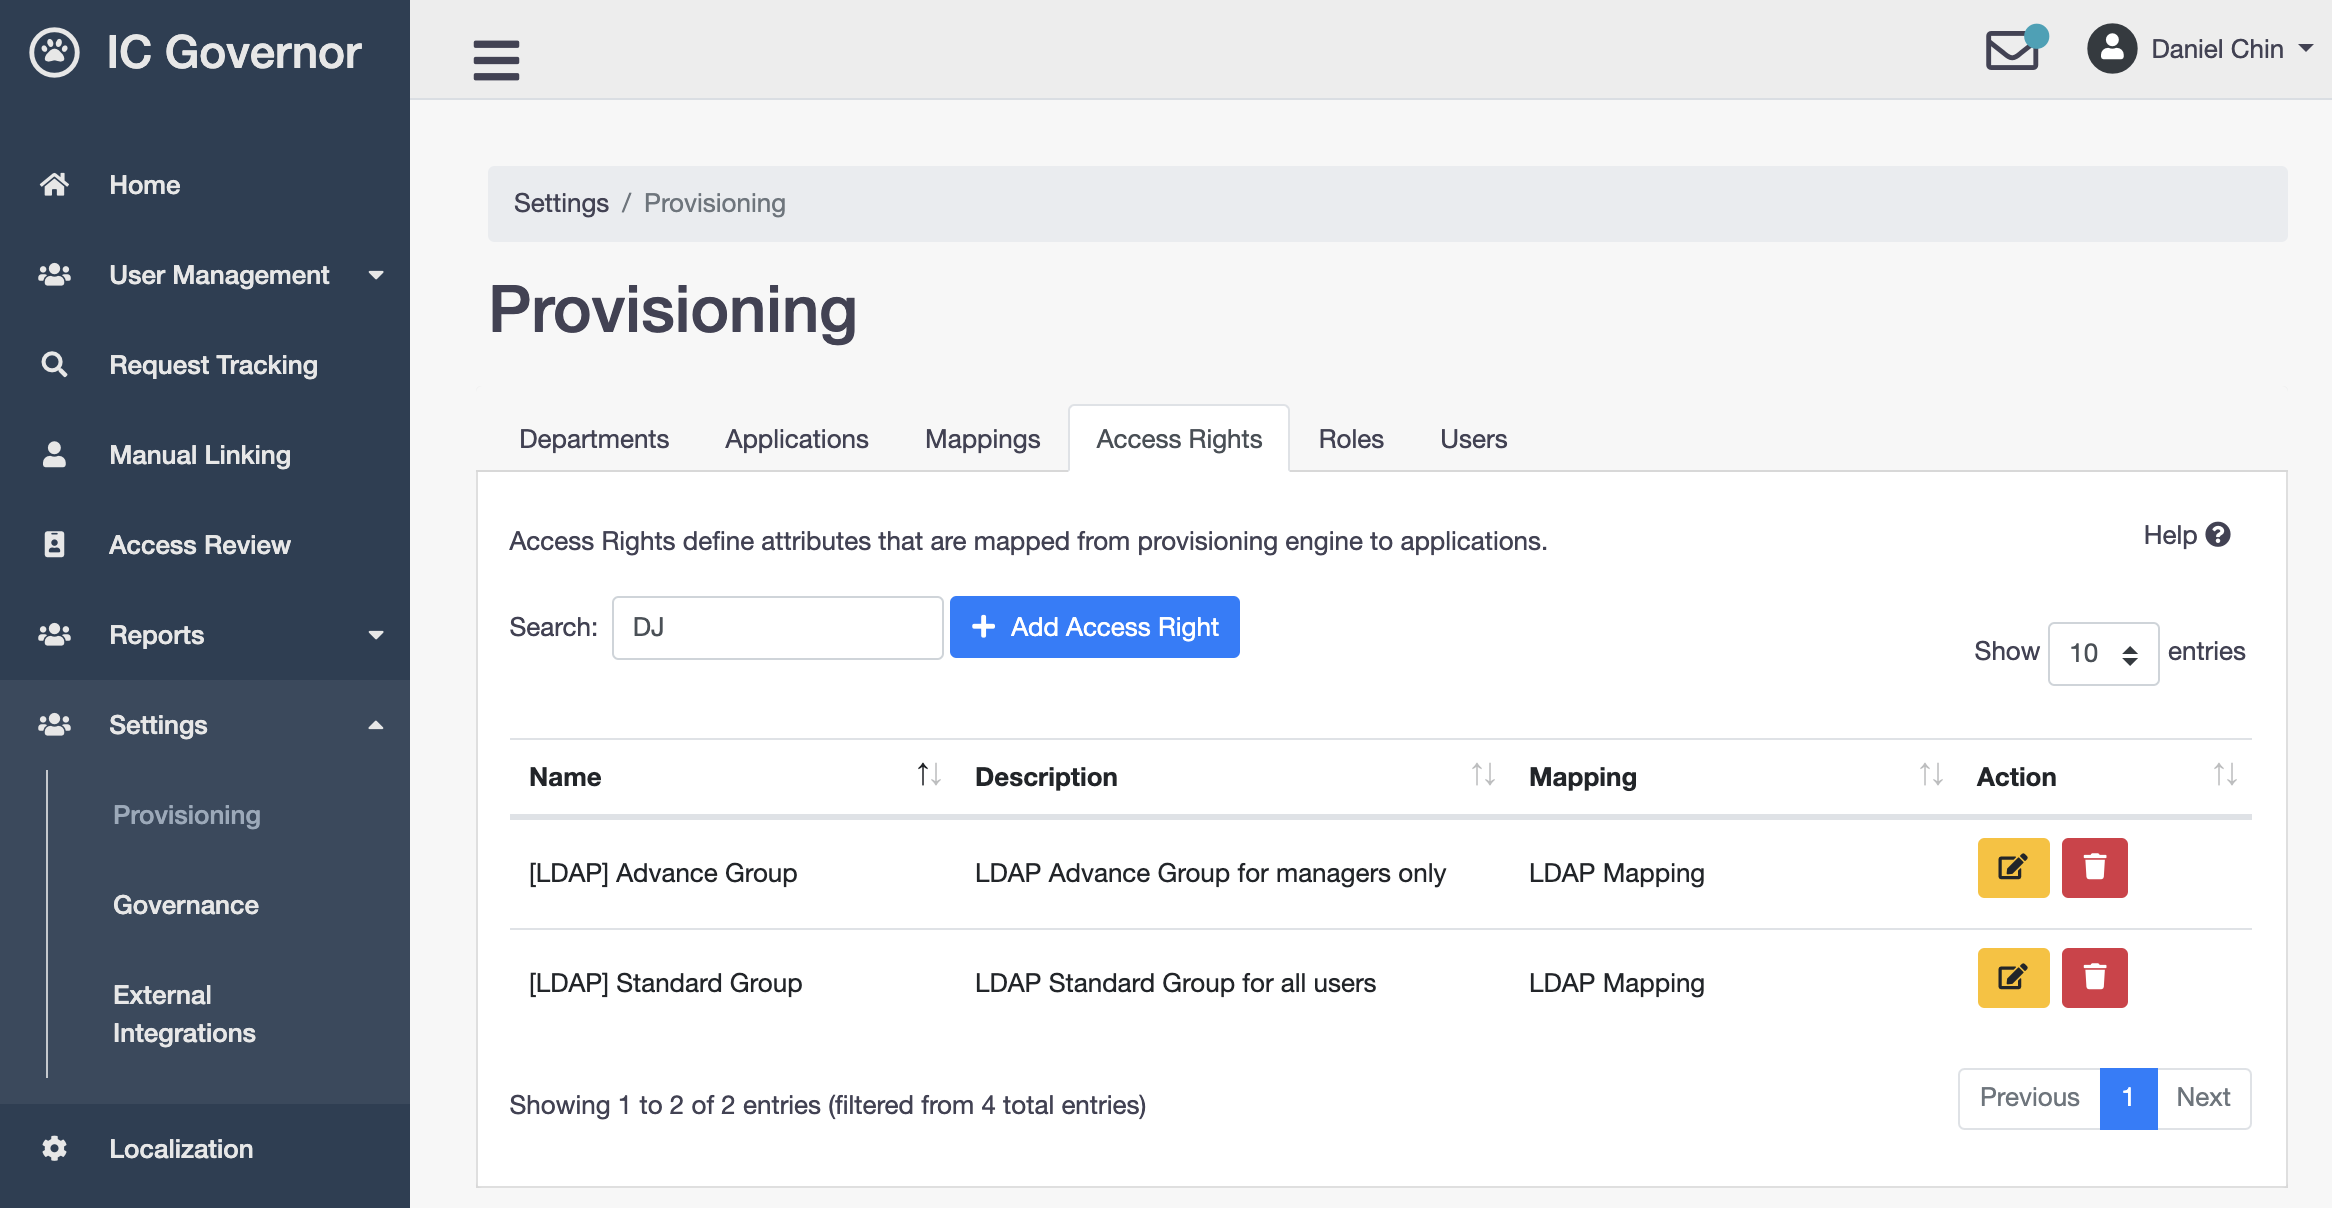This screenshot has width=2332, height=1208.
Task: Click the Add Access Right button
Action: pos(1095,627)
